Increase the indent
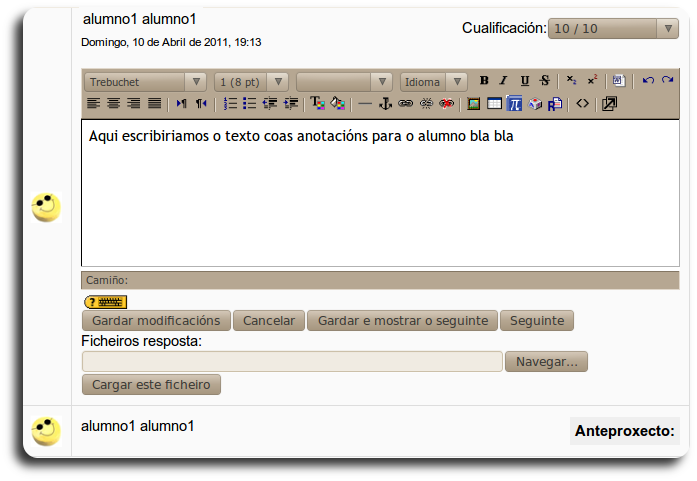 coord(291,104)
